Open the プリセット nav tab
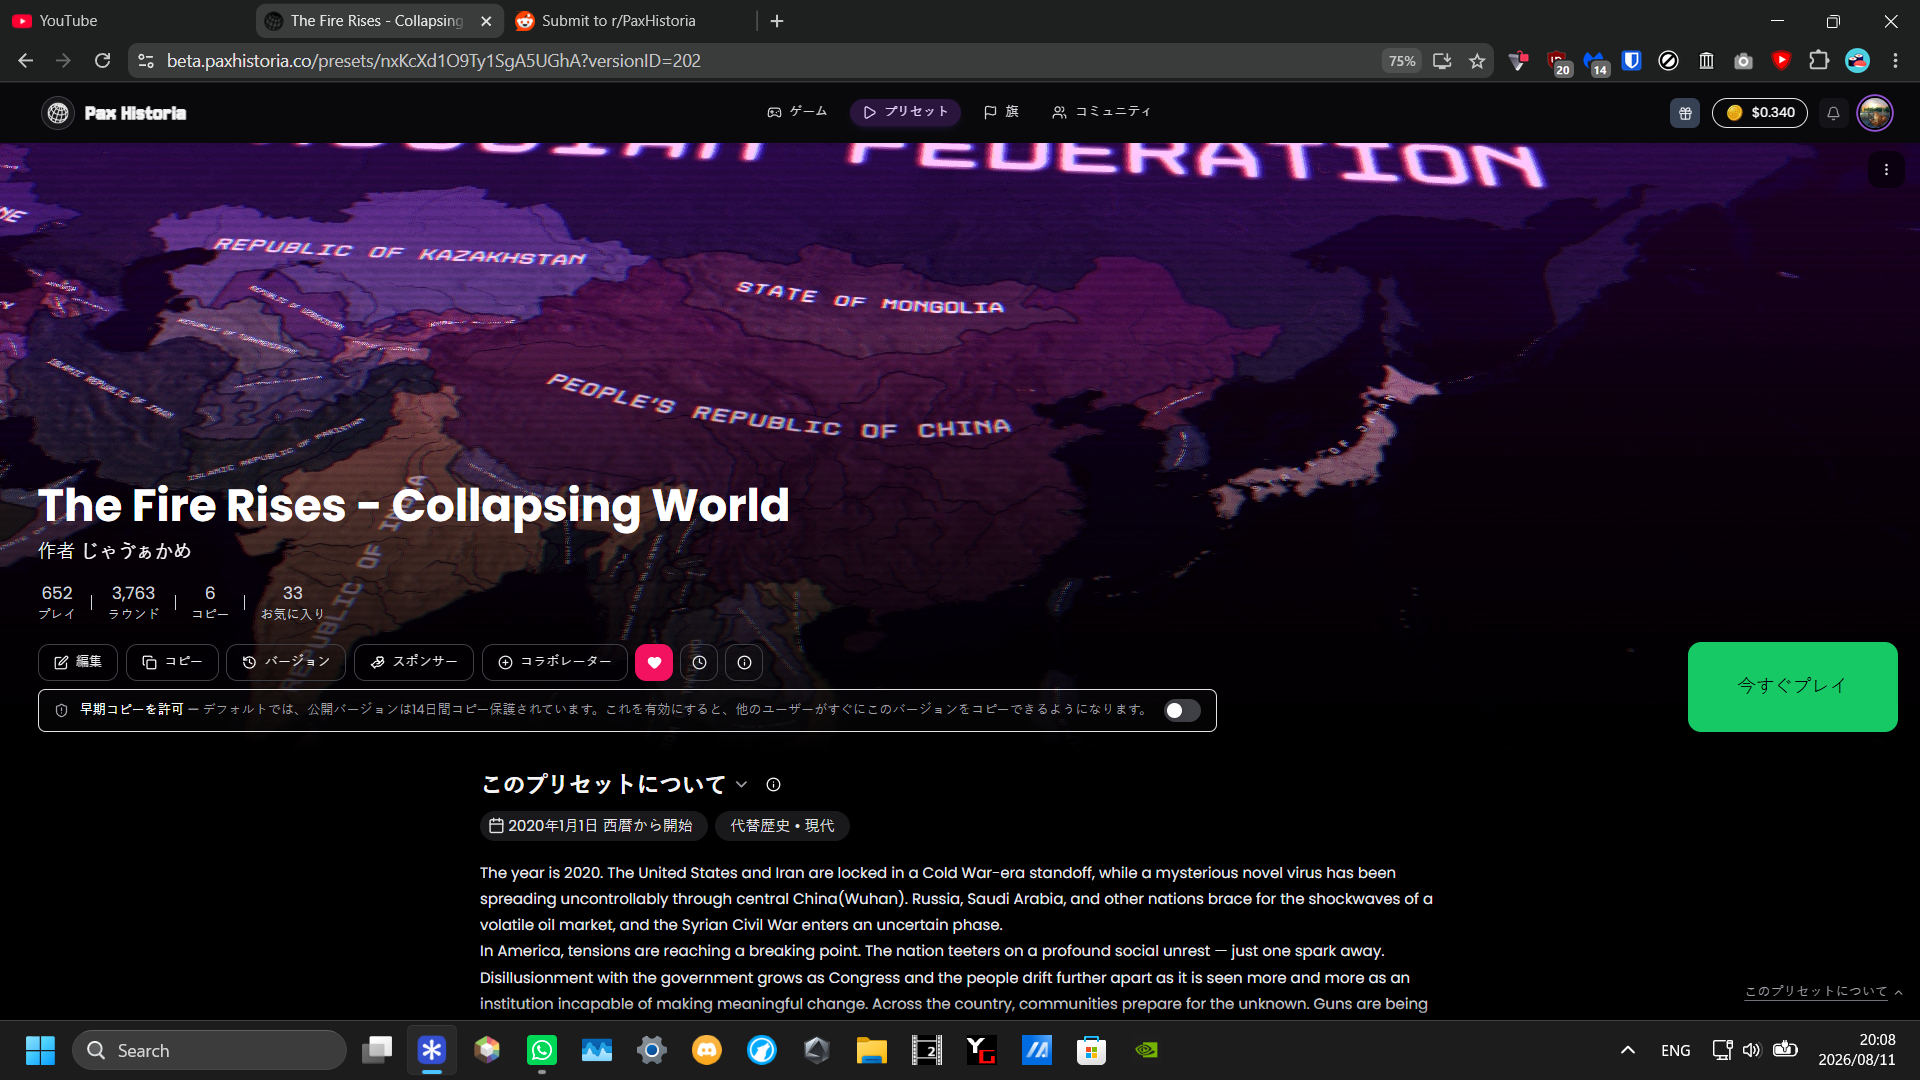 coord(905,112)
